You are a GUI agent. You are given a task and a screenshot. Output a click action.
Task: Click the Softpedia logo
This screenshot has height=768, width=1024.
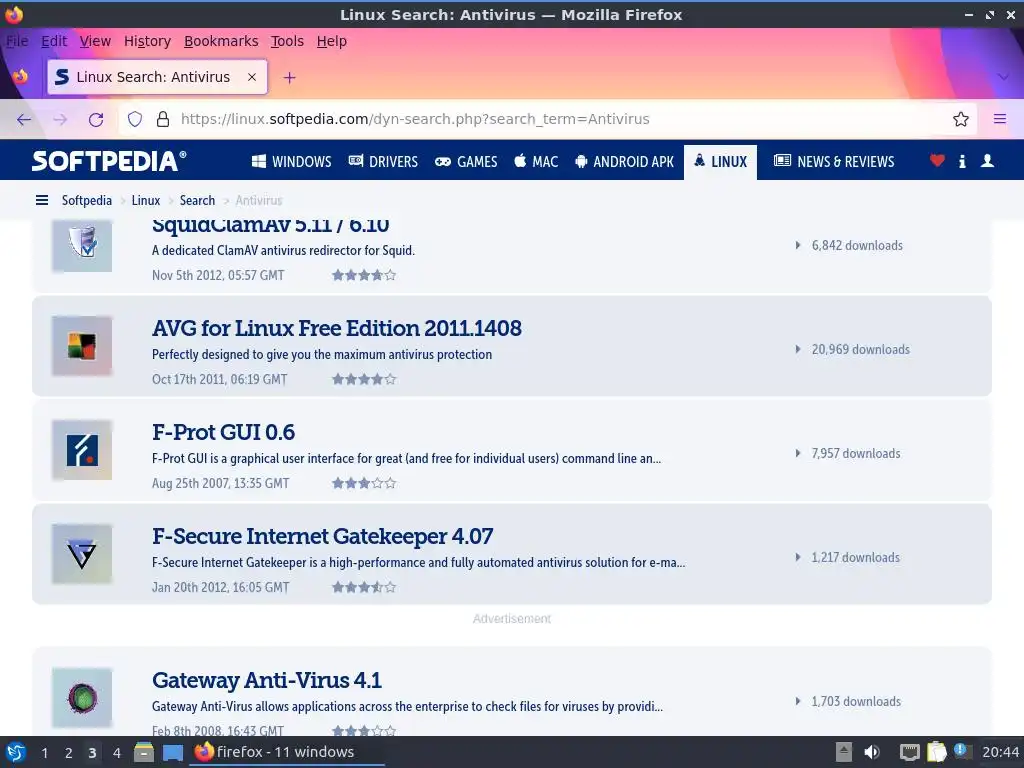[x=109, y=161]
